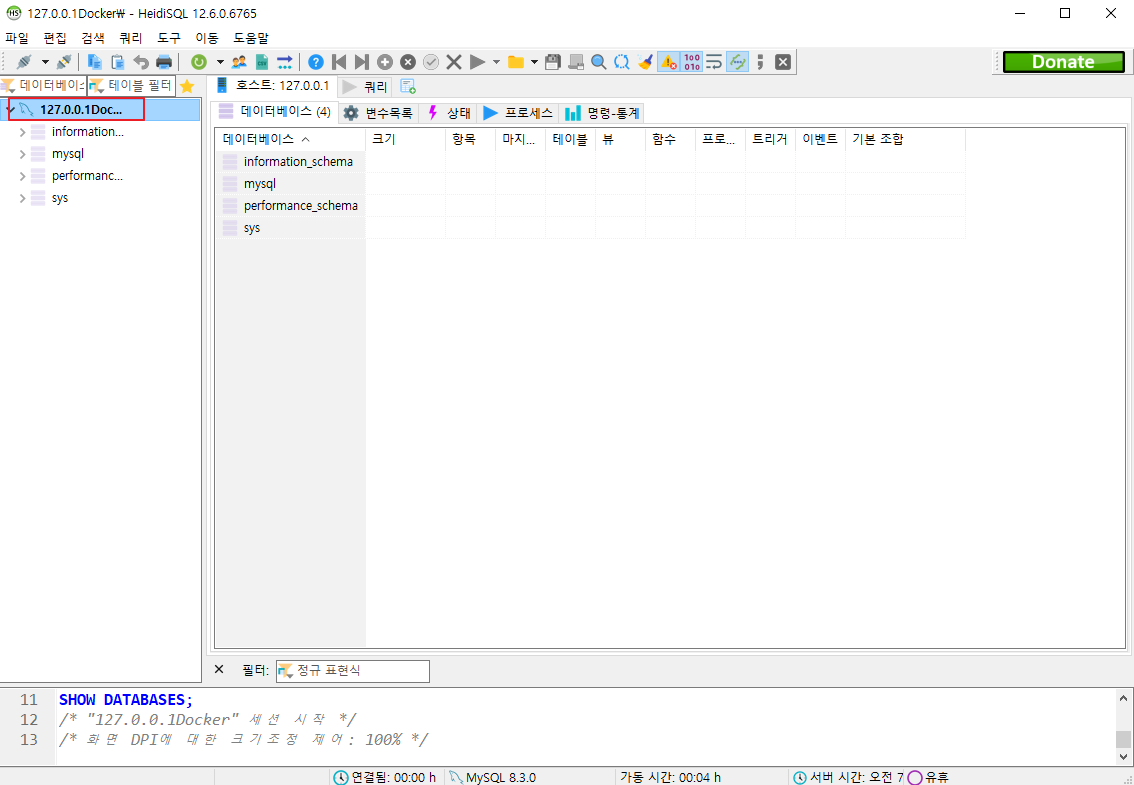Open the 검색 menu
The height and width of the screenshot is (785, 1134).
[x=93, y=38]
